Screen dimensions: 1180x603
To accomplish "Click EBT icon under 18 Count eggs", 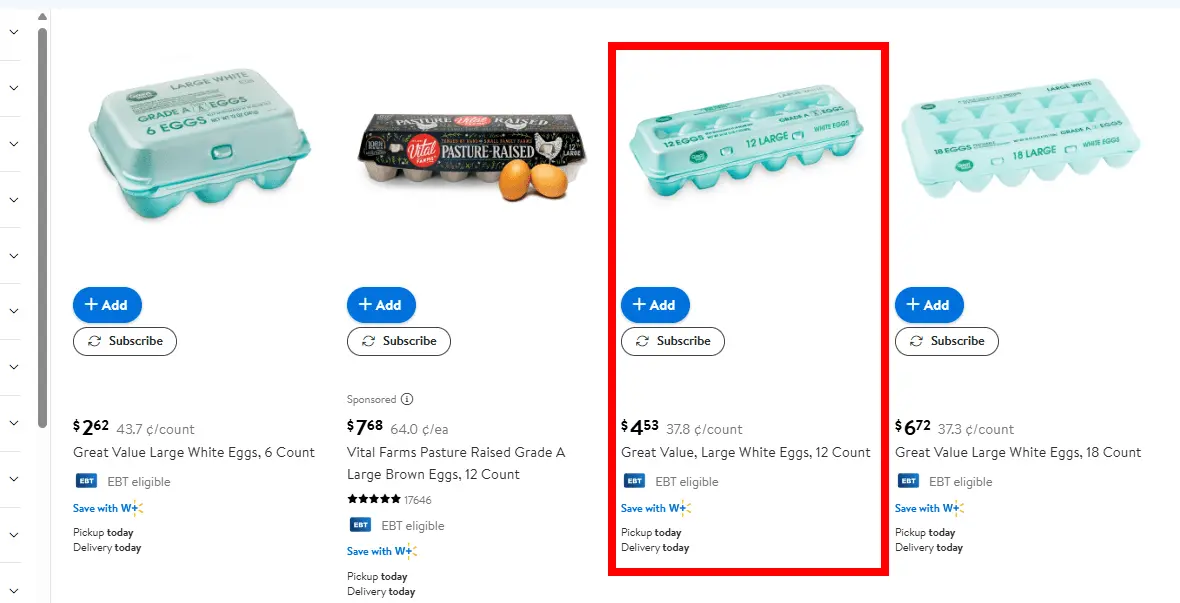I will [x=908, y=481].
